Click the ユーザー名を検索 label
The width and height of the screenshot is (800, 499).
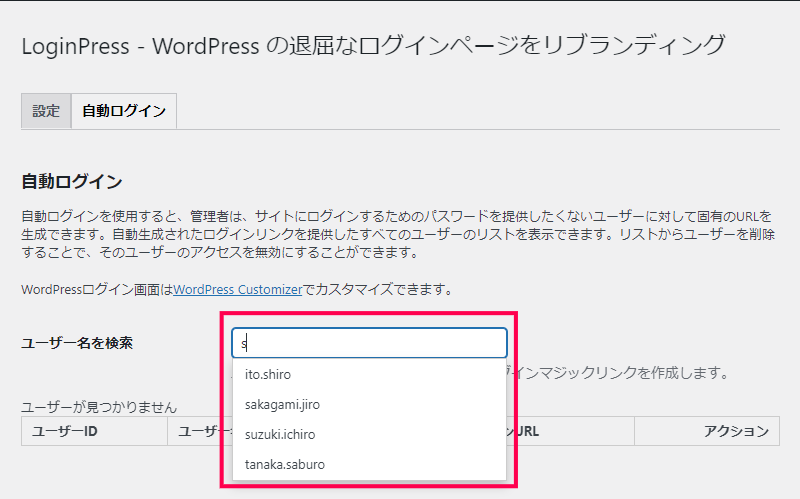77,343
